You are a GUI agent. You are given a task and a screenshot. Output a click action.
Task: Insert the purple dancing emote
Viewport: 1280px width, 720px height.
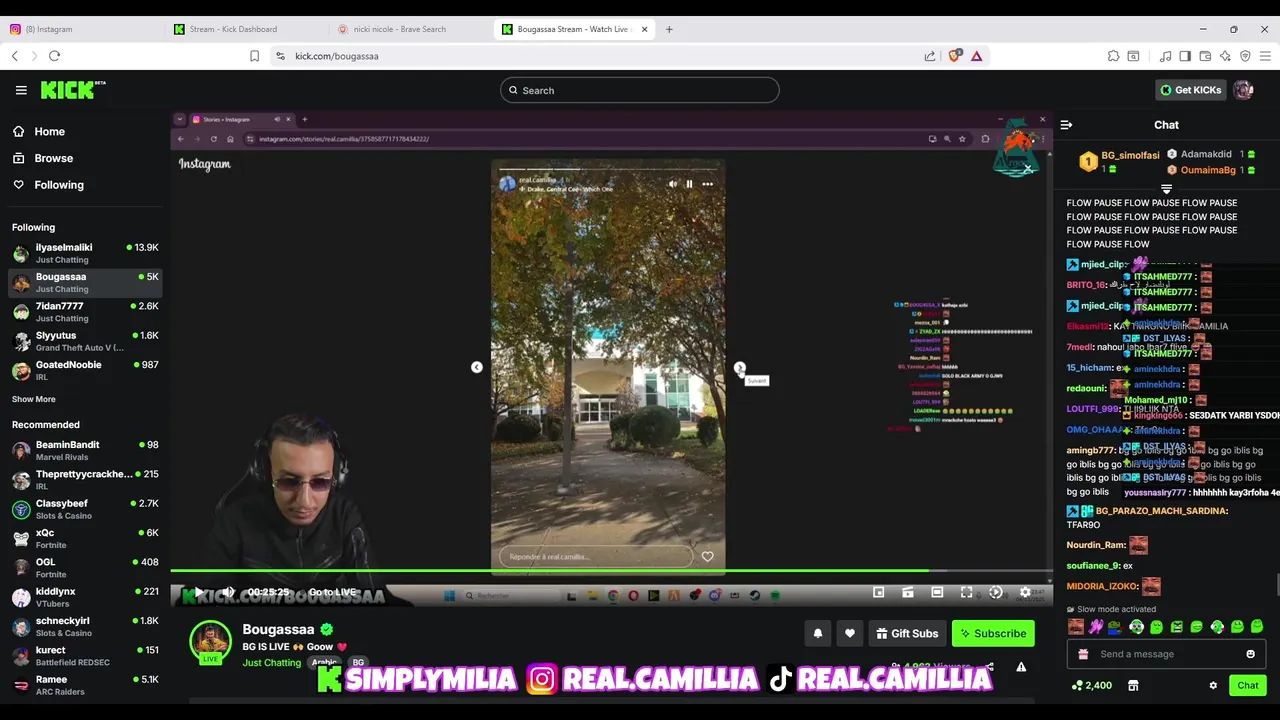click(x=1096, y=627)
